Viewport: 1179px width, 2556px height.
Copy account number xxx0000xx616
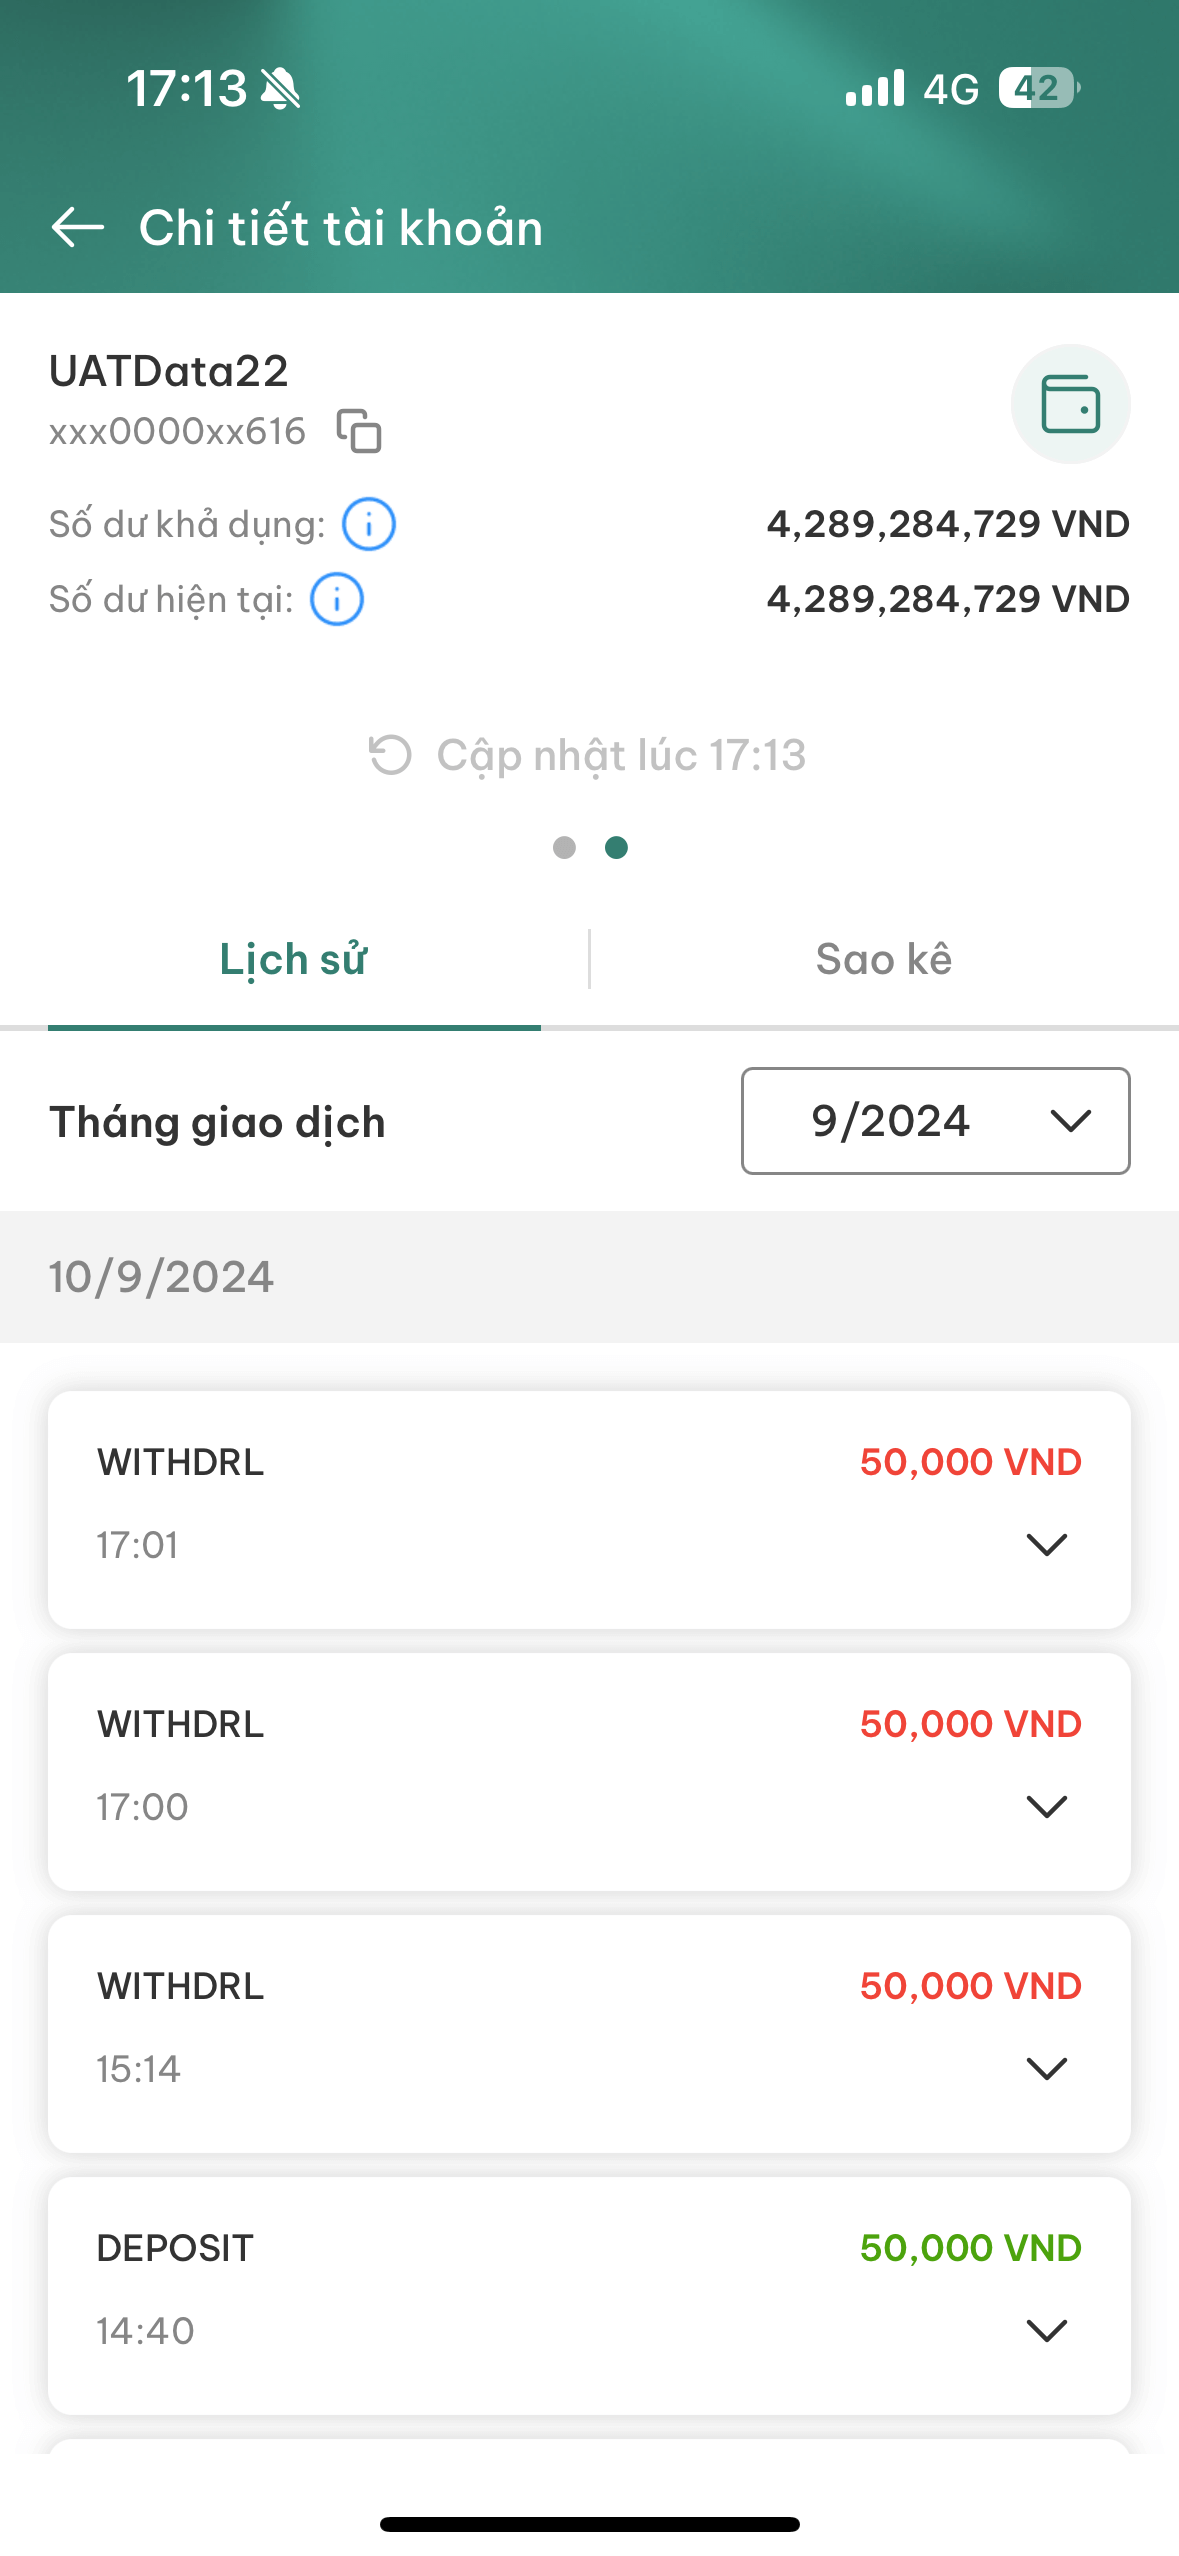[359, 431]
